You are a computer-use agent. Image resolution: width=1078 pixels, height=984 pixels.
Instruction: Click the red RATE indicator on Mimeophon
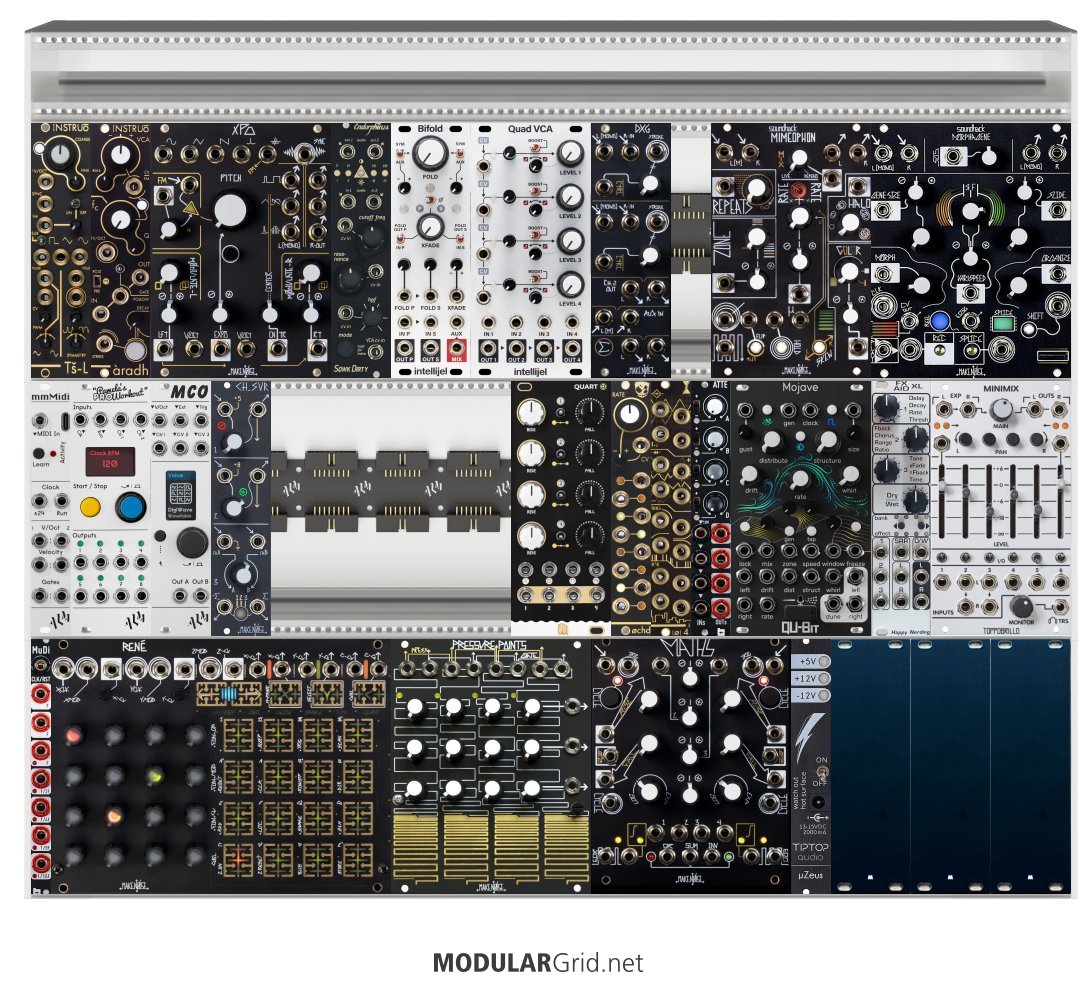click(x=798, y=188)
